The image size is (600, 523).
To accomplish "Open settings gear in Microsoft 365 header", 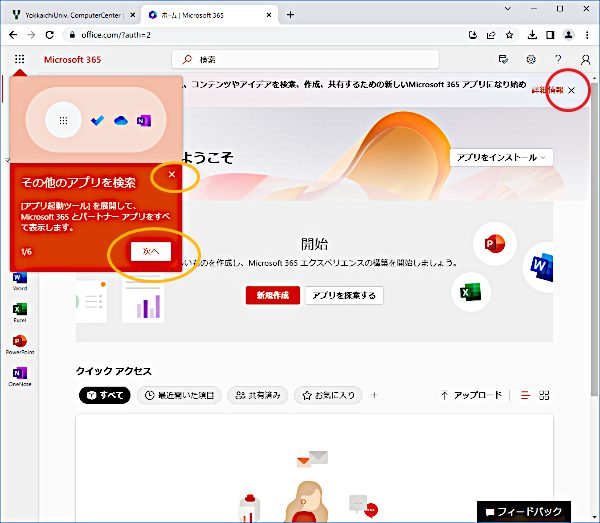I will coord(531,59).
